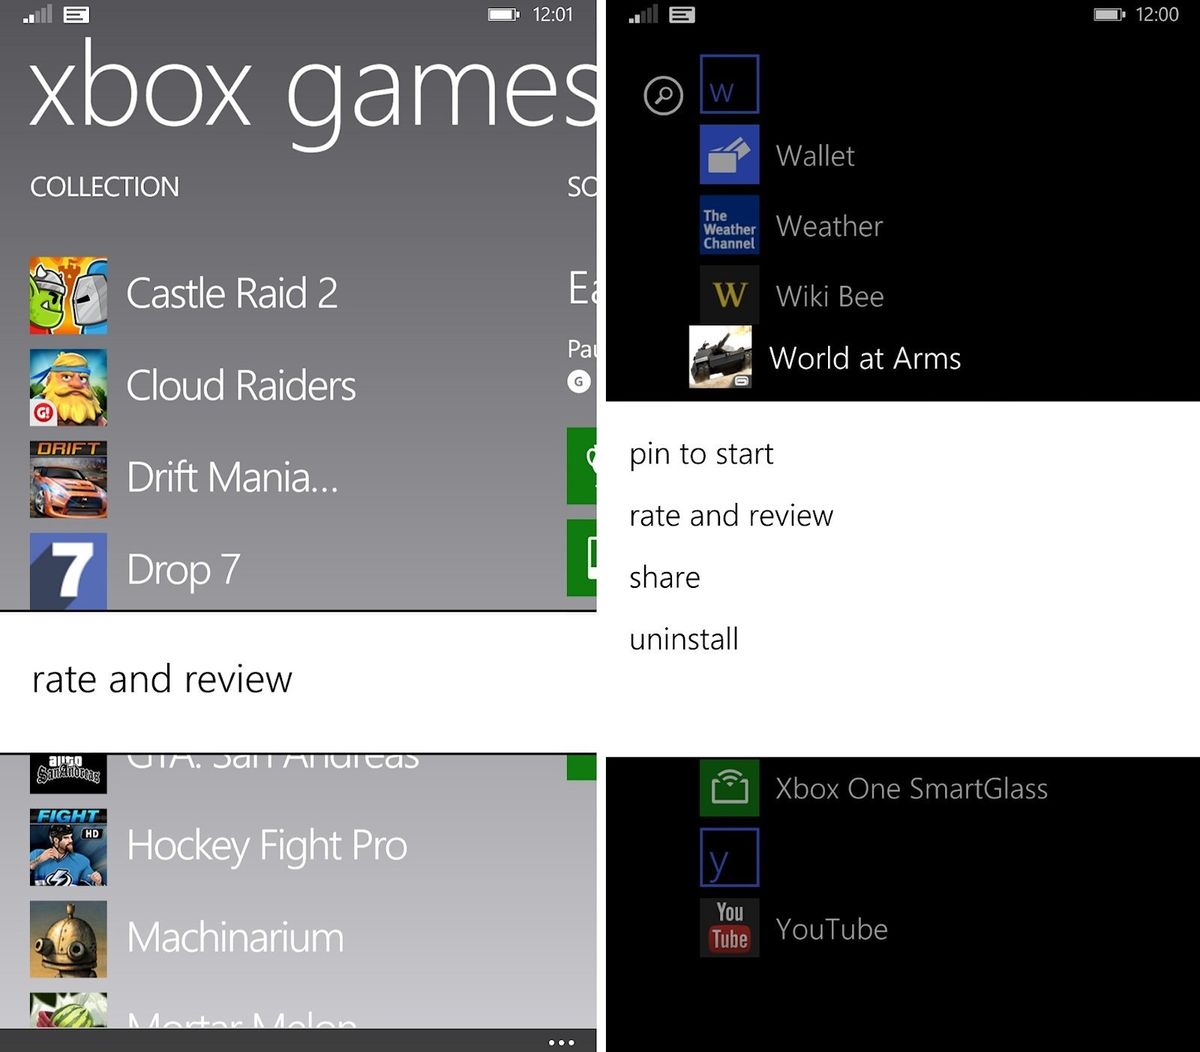The height and width of the screenshot is (1052, 1200).
Task: Open World at Arms from the list
Action: [x=865, y=358]
